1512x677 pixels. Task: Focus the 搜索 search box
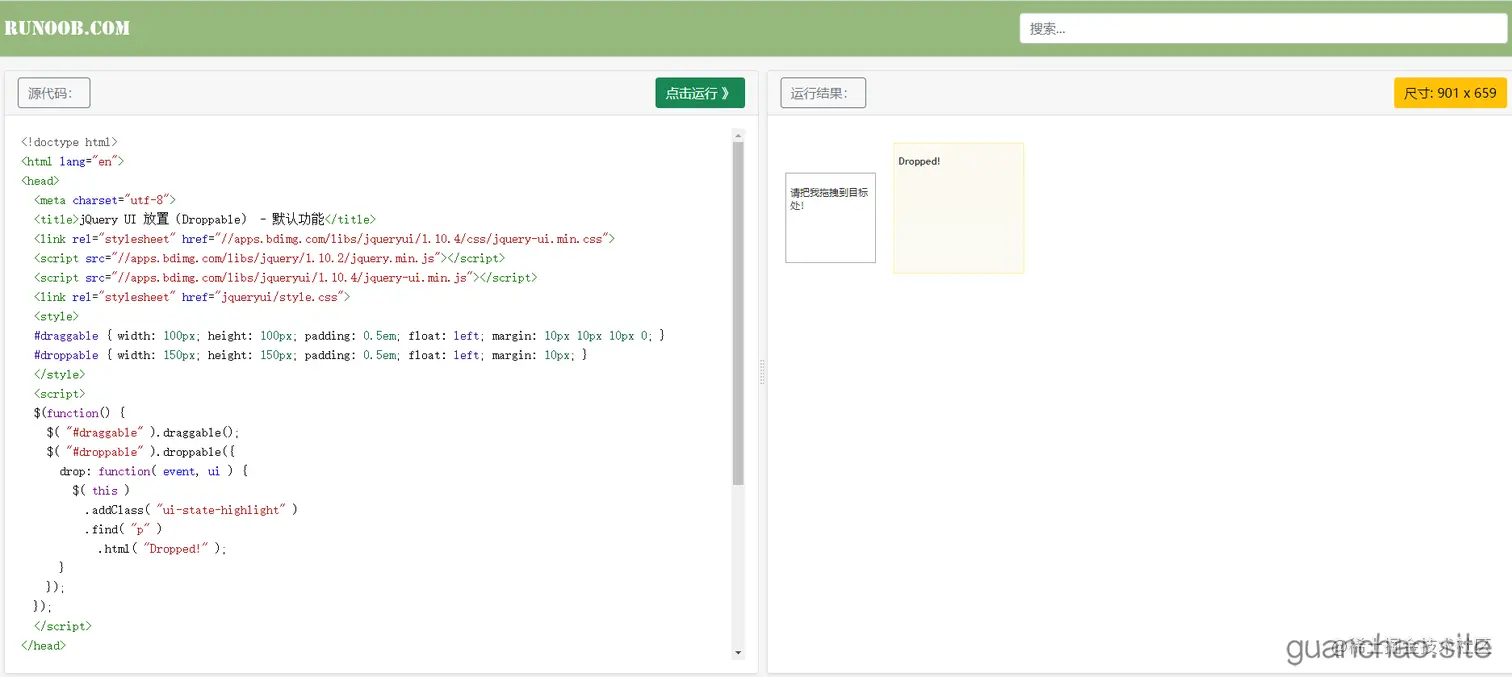pos(1263,28)
